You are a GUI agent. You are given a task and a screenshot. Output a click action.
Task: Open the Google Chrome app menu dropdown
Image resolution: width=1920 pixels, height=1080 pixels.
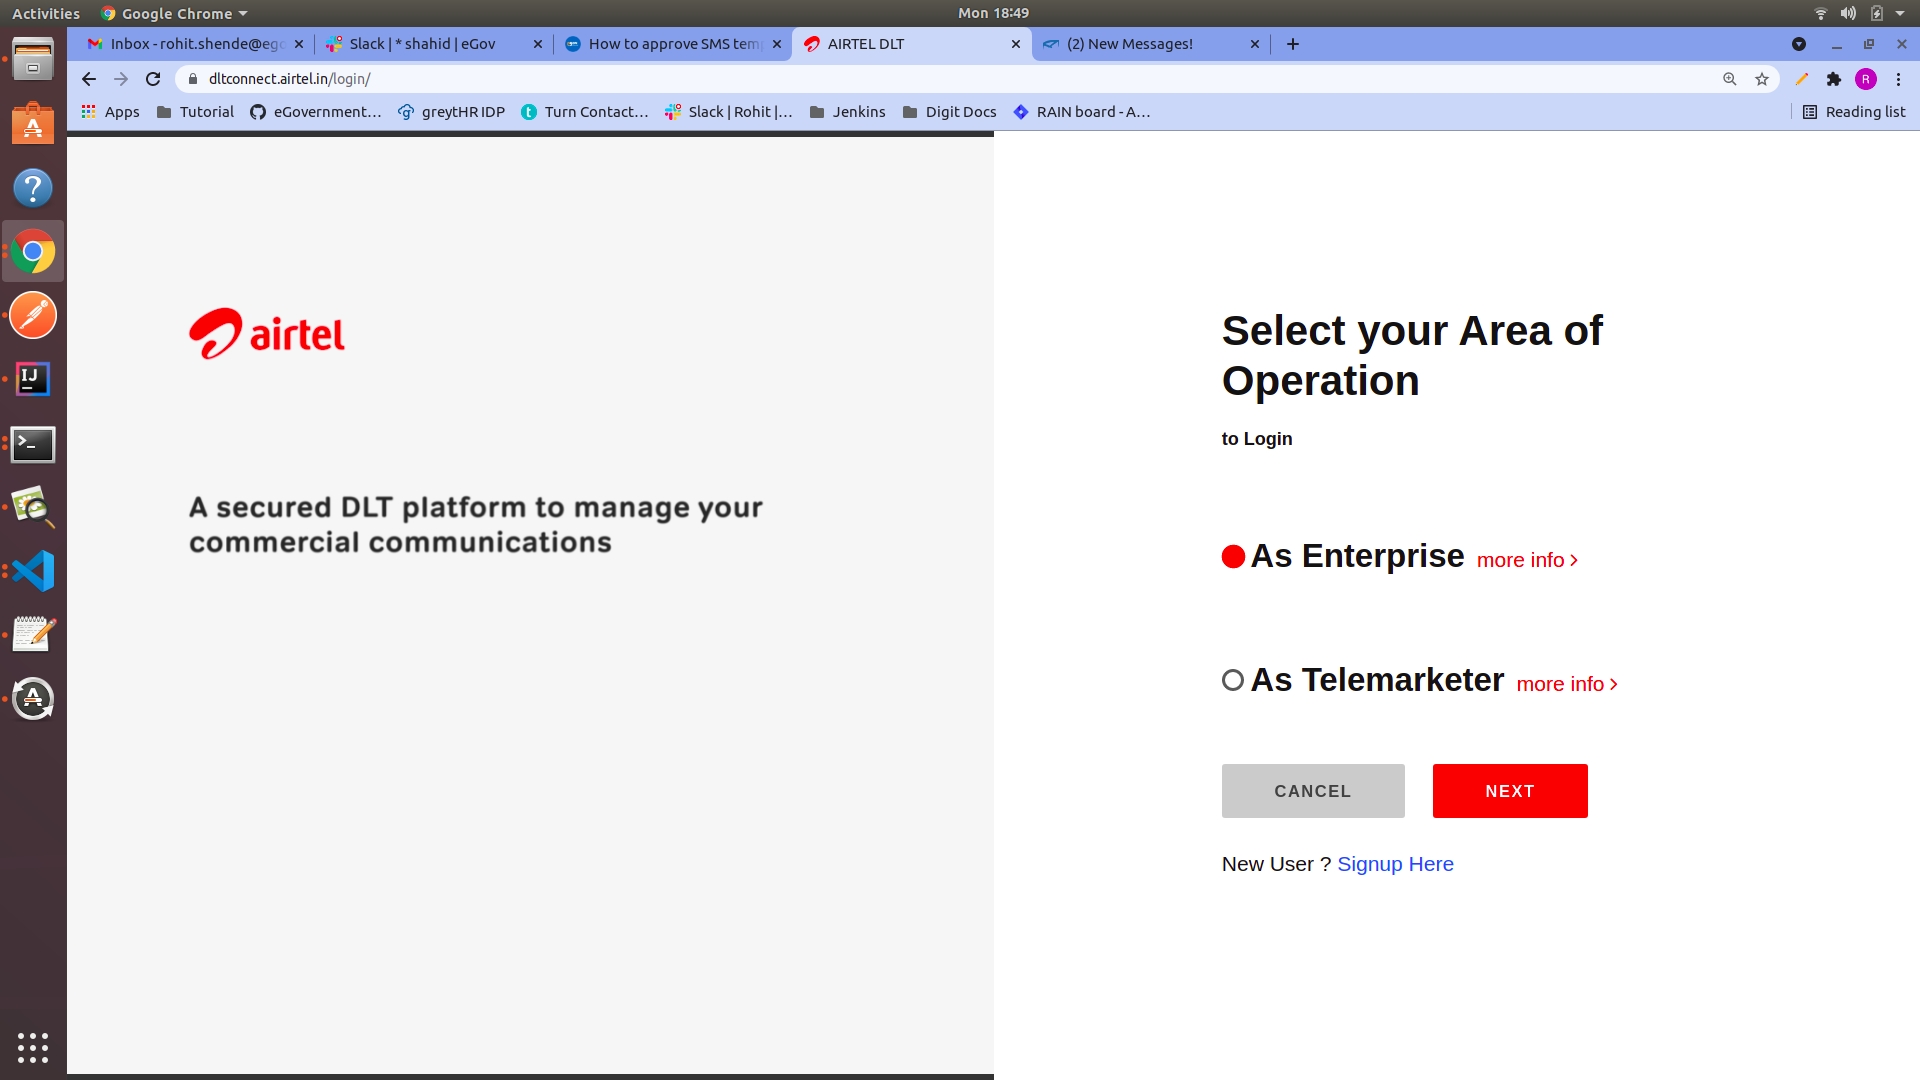point(175,13)
